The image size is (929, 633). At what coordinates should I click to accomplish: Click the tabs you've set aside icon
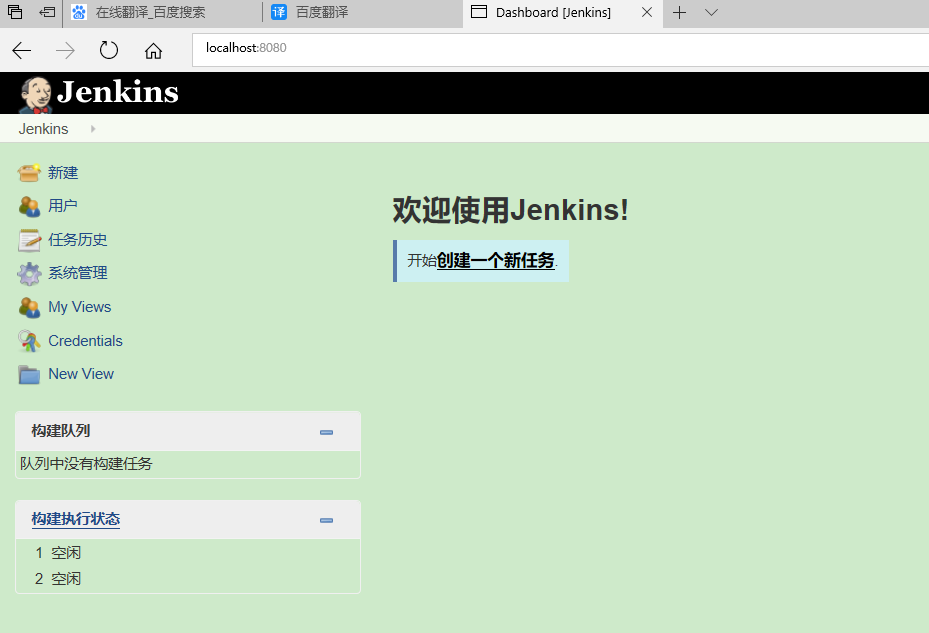click(15, 12)
